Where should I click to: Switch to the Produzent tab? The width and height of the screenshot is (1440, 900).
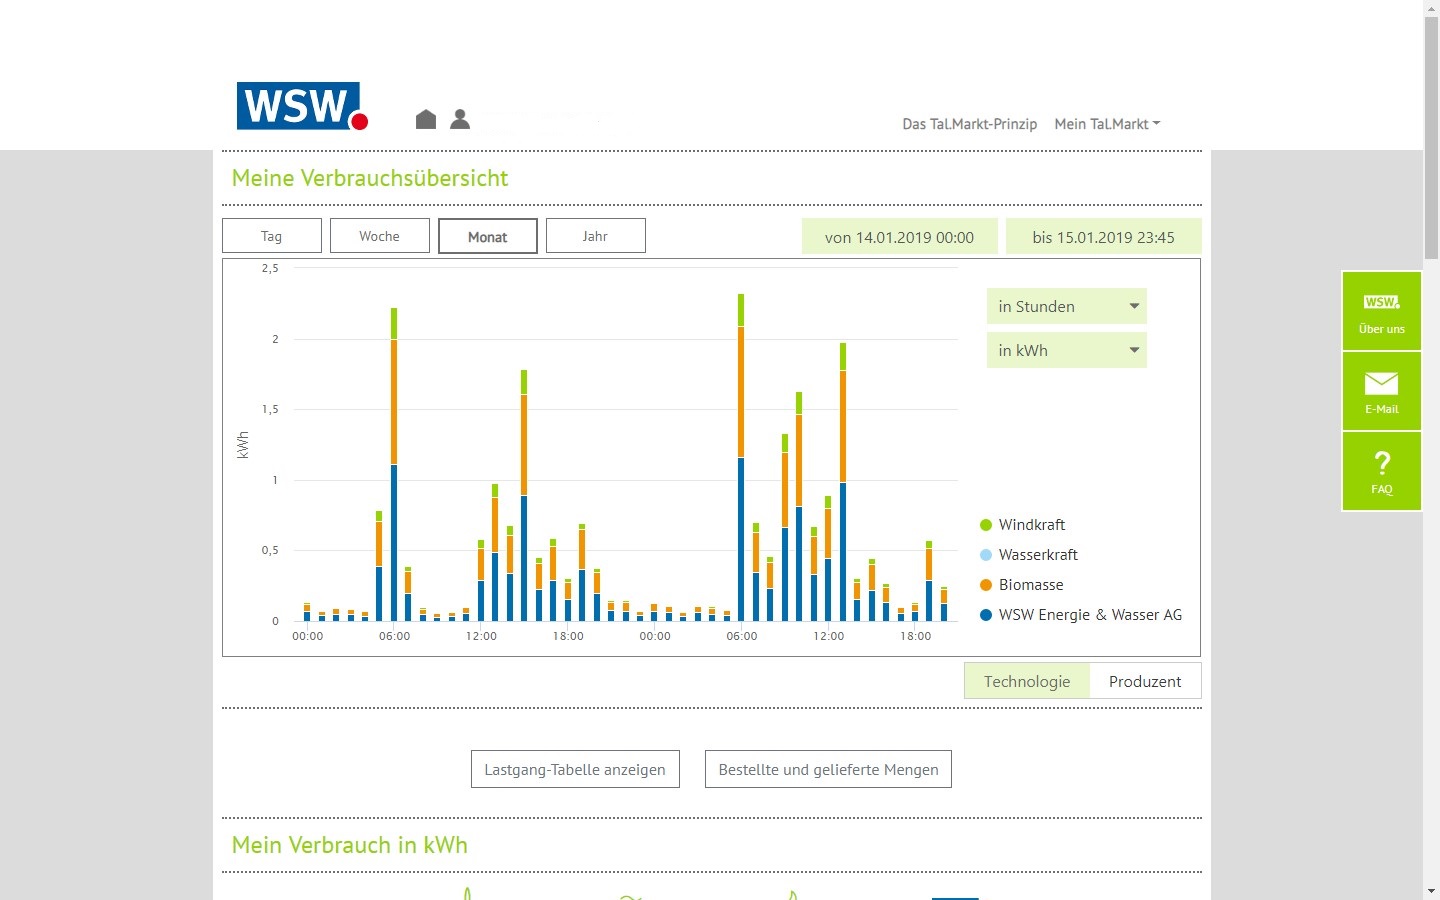click(1144, 682)
